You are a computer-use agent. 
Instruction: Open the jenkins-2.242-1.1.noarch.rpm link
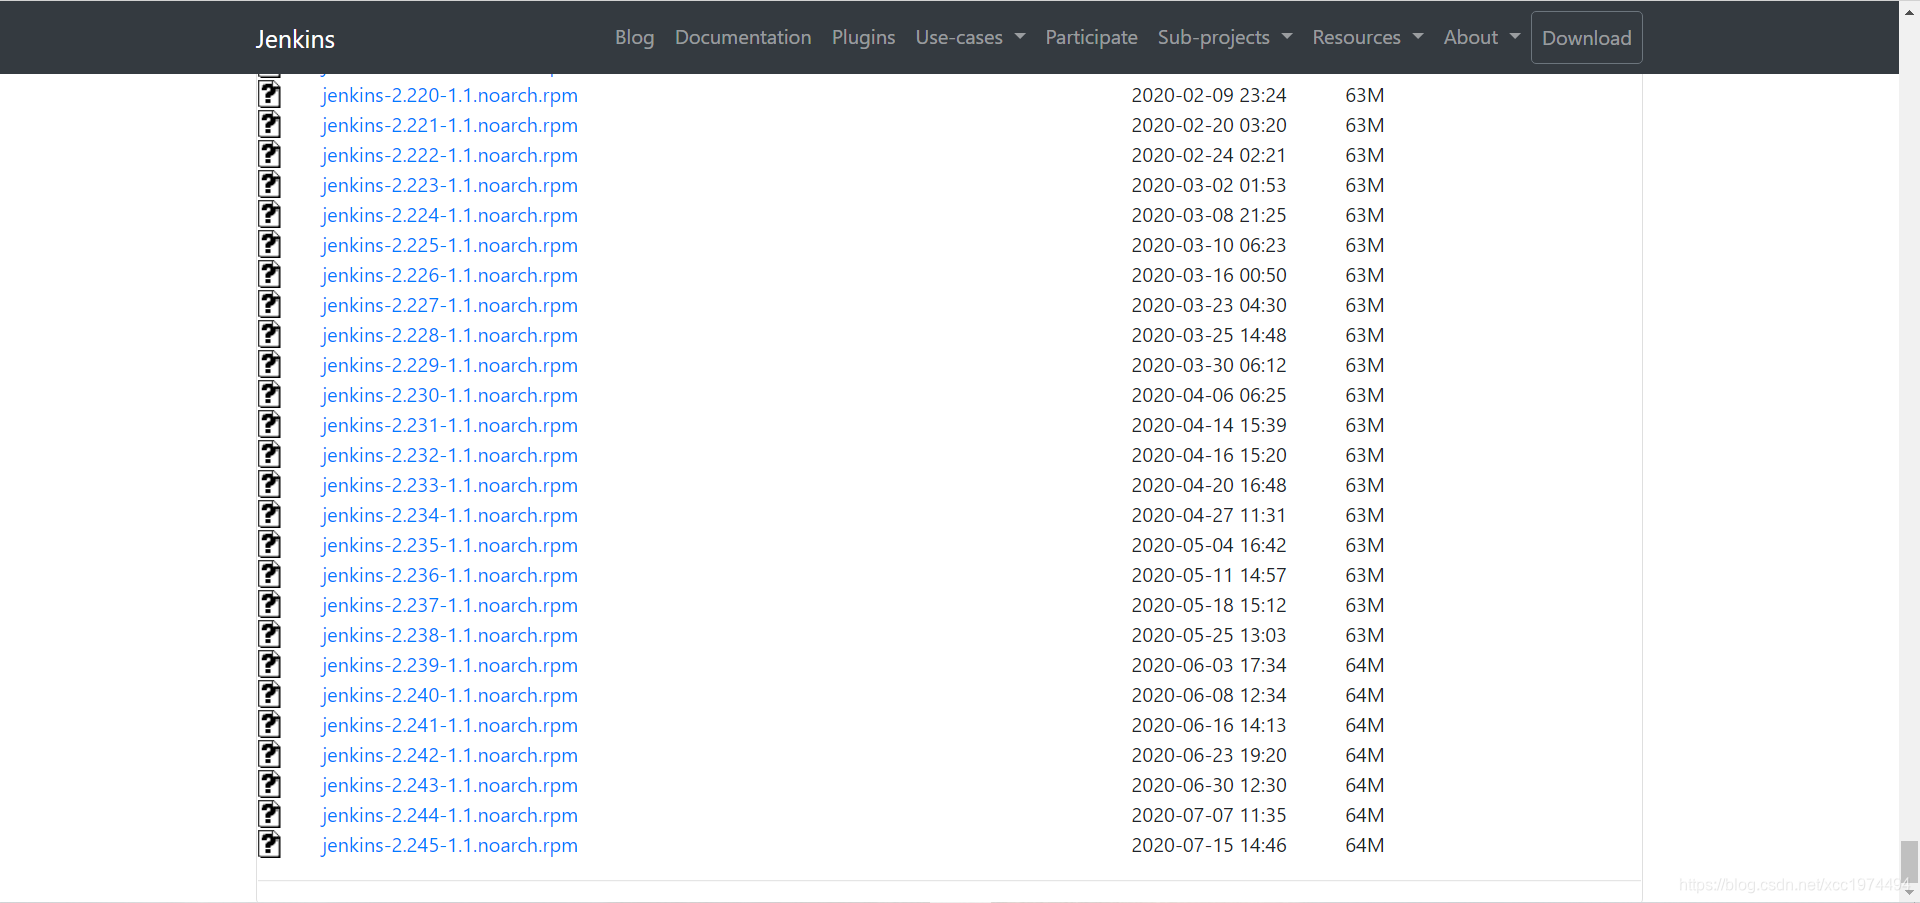coord(450,755)
